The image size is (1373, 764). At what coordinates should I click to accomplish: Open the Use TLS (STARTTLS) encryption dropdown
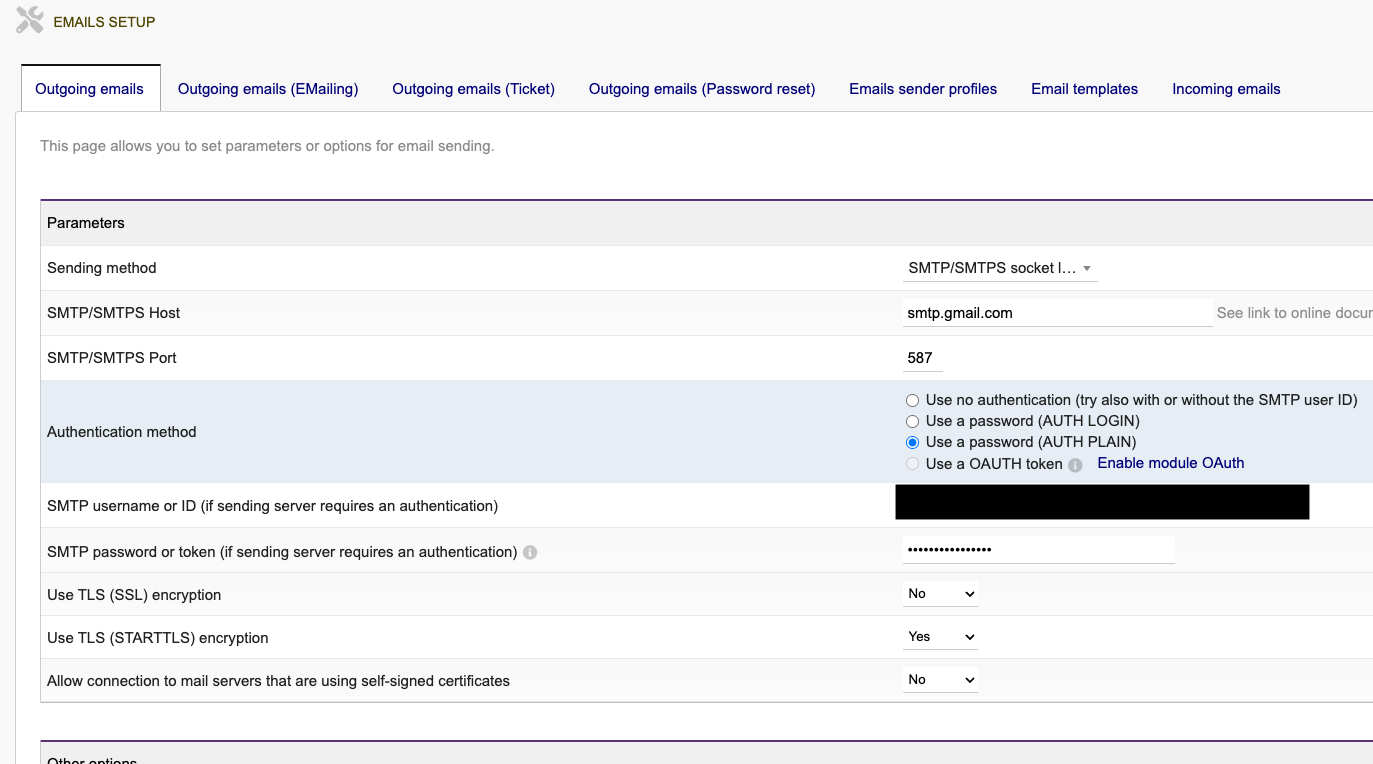(x=940, y=637)
